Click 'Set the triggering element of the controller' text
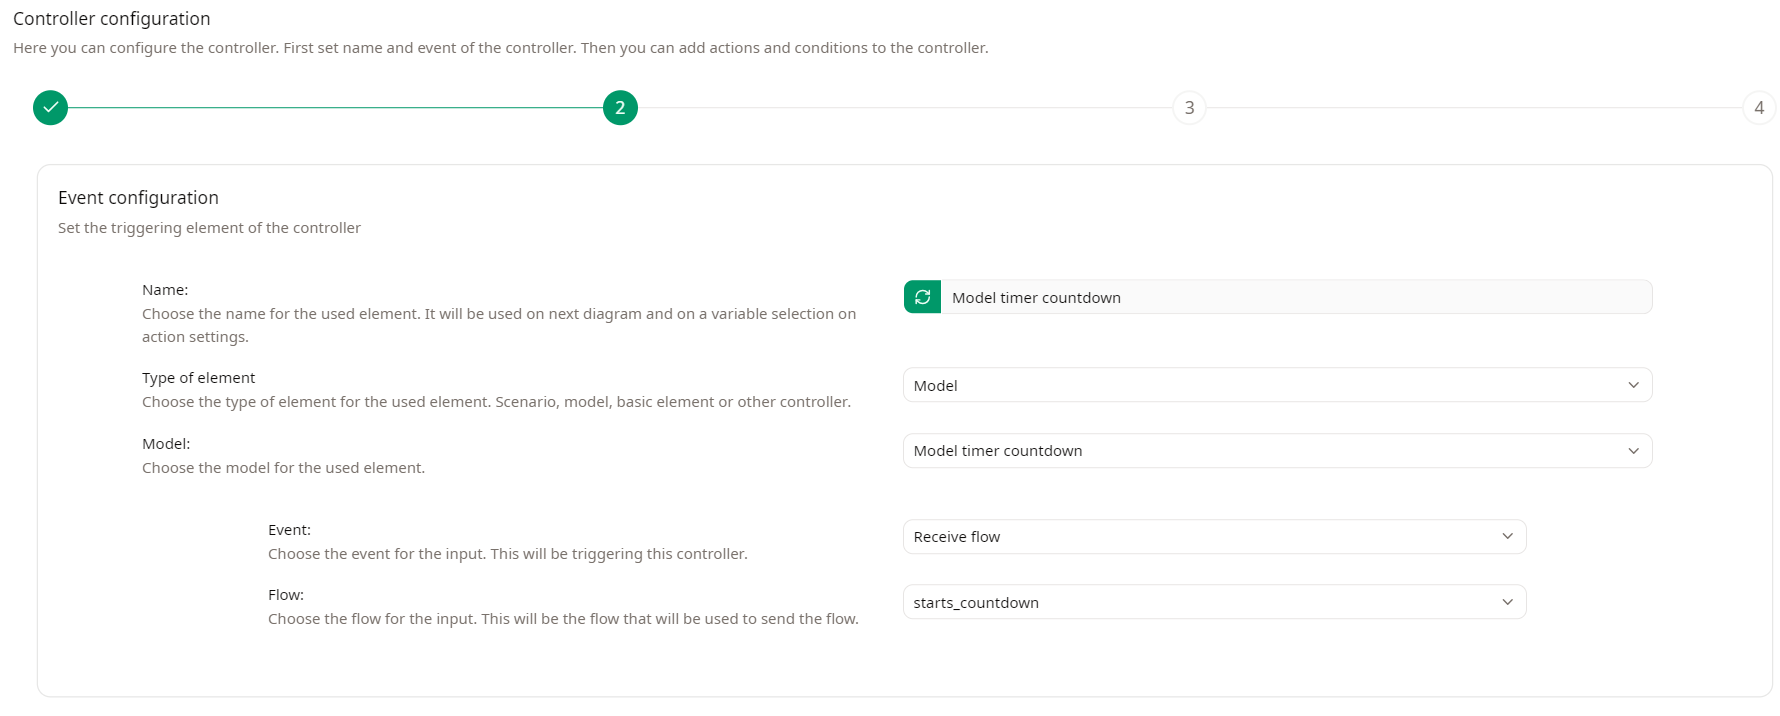 pyautogui.click(x=209, y=228)
